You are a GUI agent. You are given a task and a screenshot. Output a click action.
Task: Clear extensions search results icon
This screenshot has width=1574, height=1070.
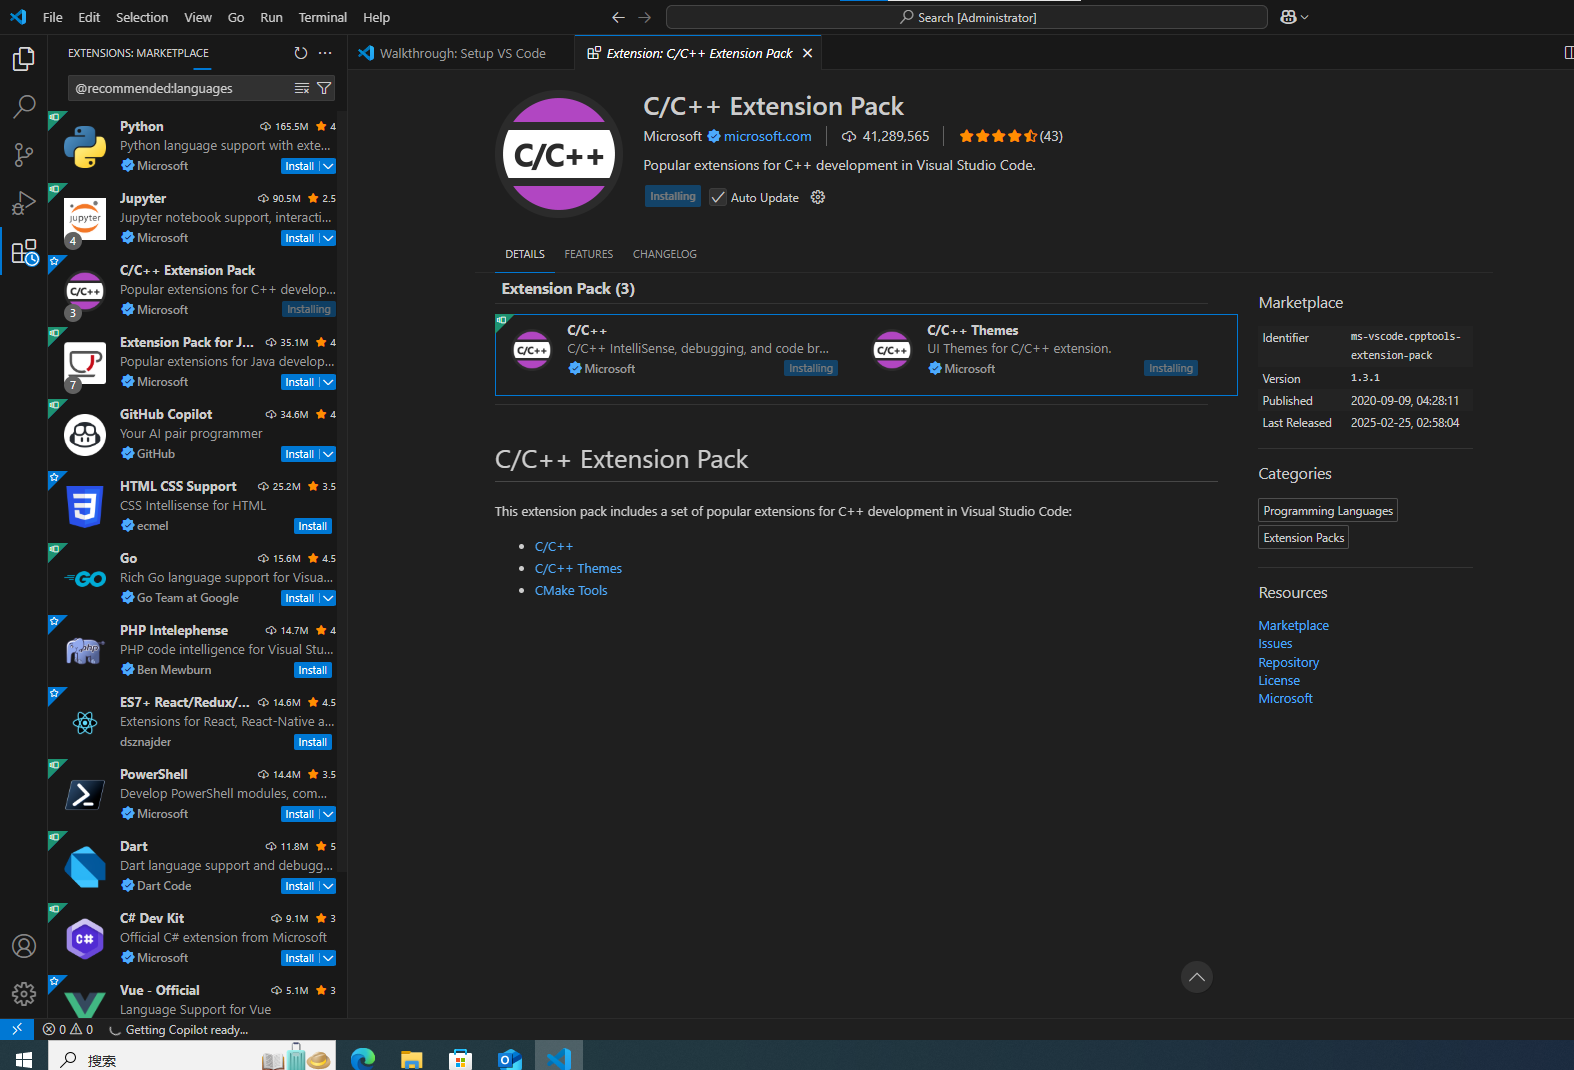(302, 88)
